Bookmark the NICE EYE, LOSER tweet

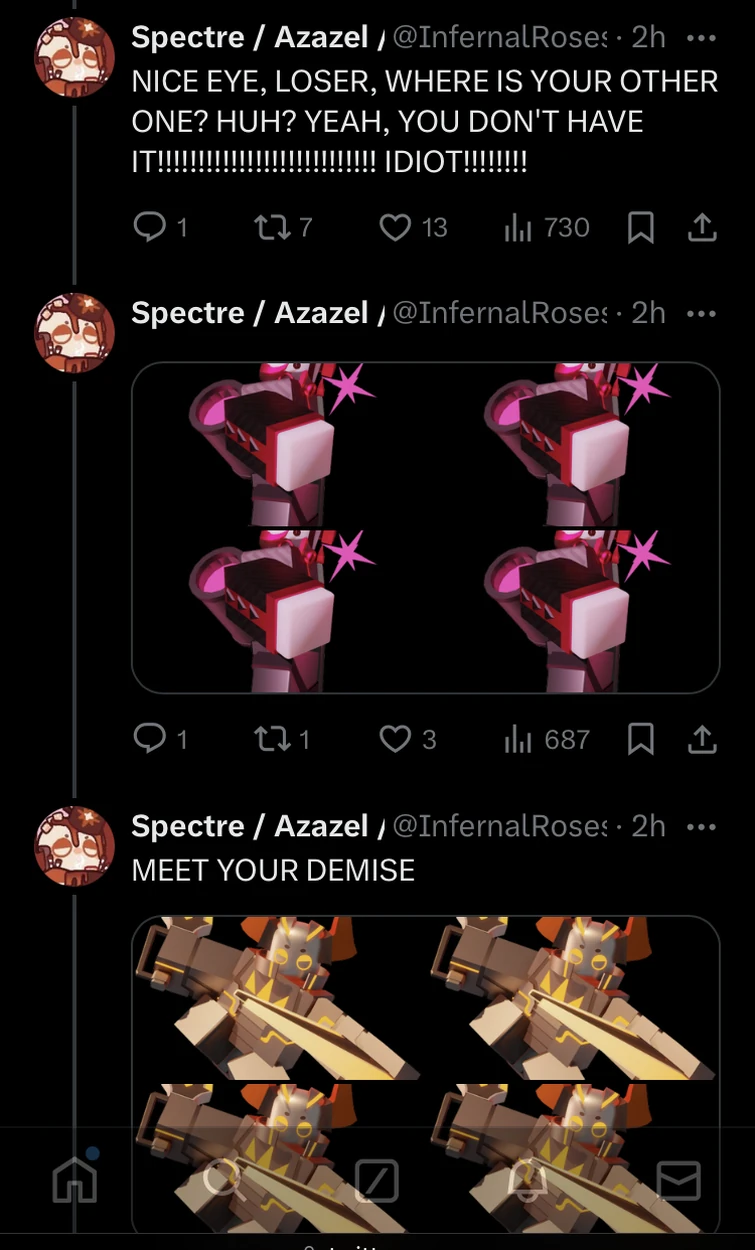pos(641,228)
